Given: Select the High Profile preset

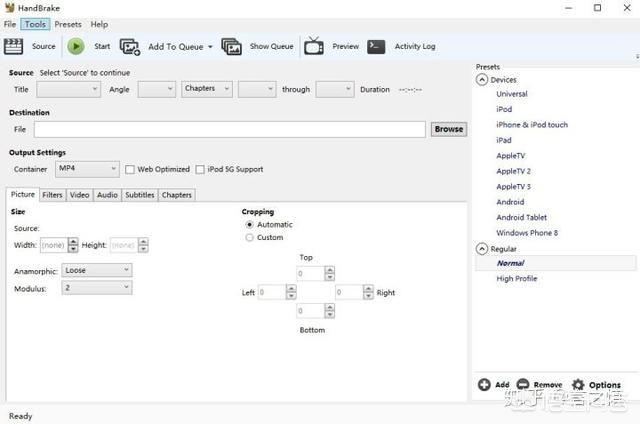Looking at the screenshot, I should coord(517,279).
